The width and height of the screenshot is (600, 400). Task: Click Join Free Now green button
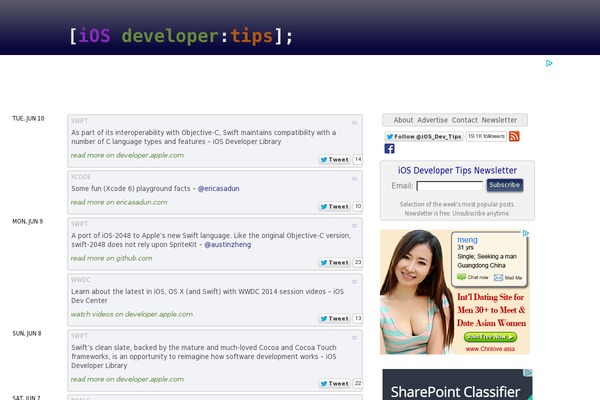coord(490,337)
